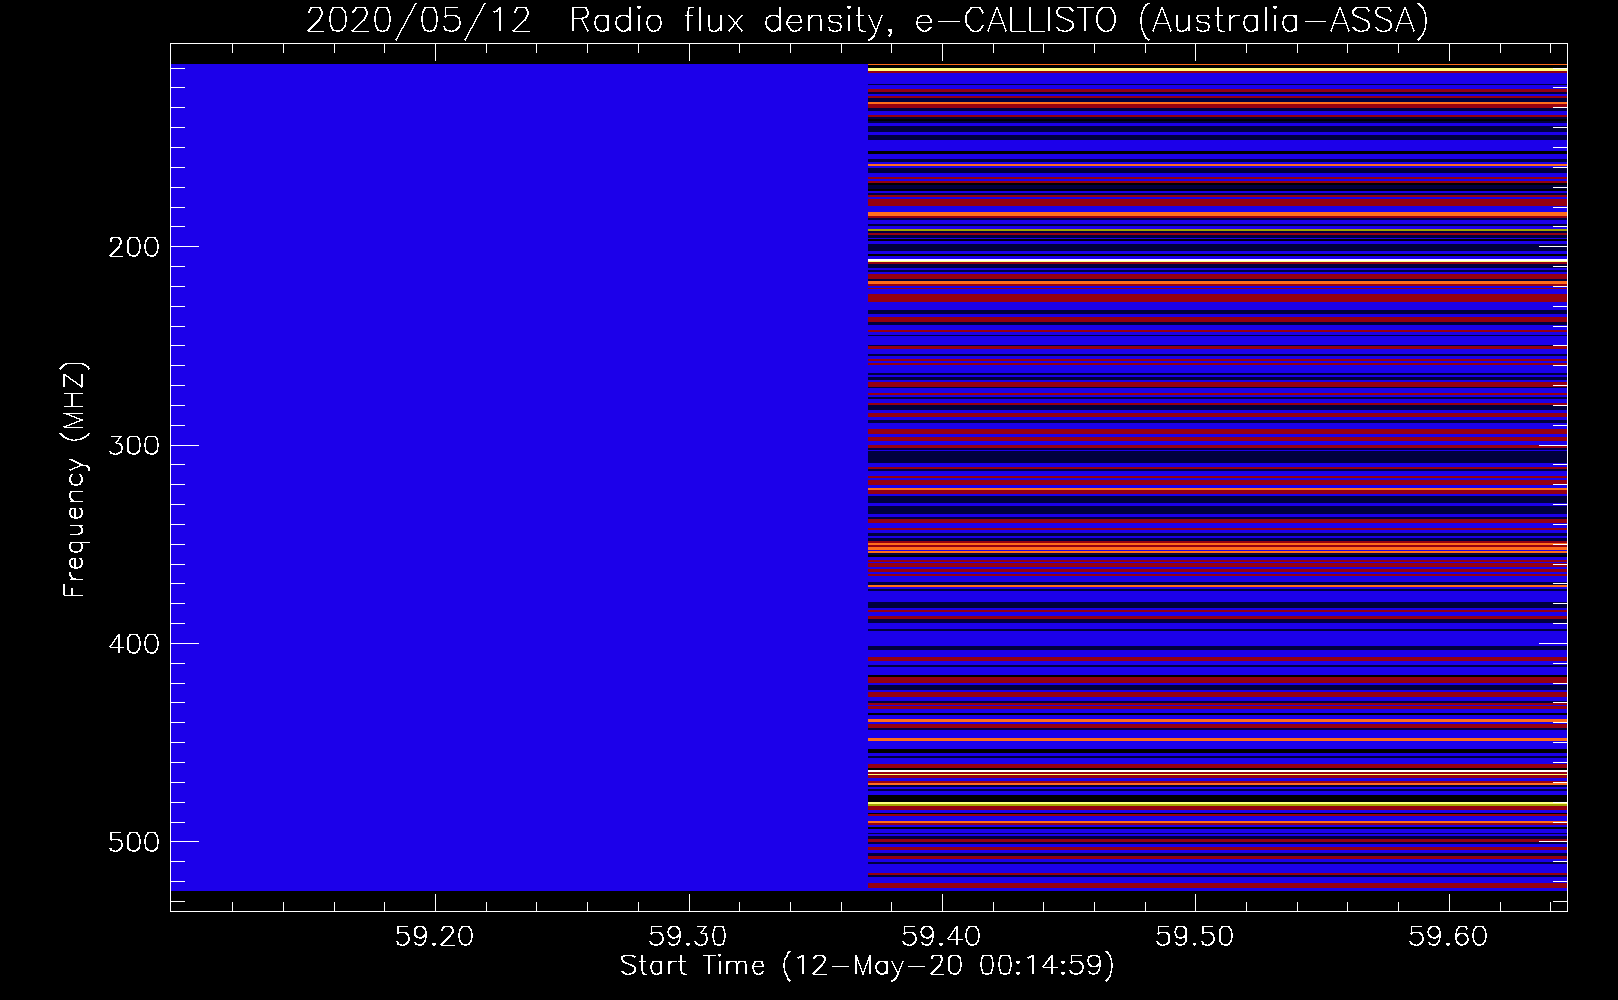This screenshot has width=1618, height=1000.
Task: Click the "Start Time (12-May-20 00:14:59)" label
Action: click(x=867, y=966)
